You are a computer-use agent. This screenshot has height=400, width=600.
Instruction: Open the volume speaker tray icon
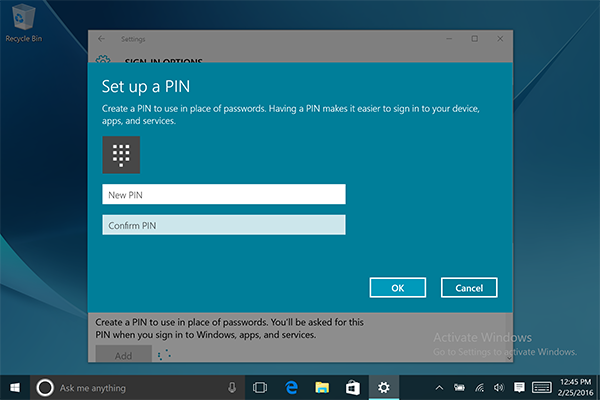499,388
